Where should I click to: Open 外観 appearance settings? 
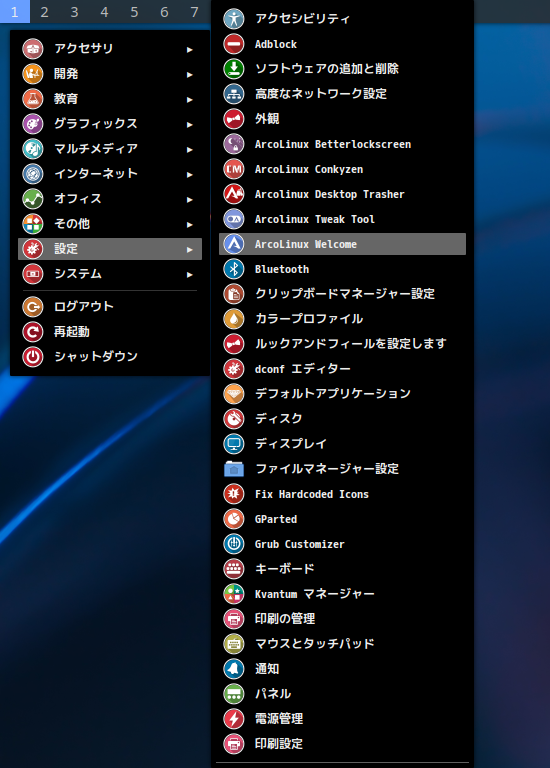(342, 119)
